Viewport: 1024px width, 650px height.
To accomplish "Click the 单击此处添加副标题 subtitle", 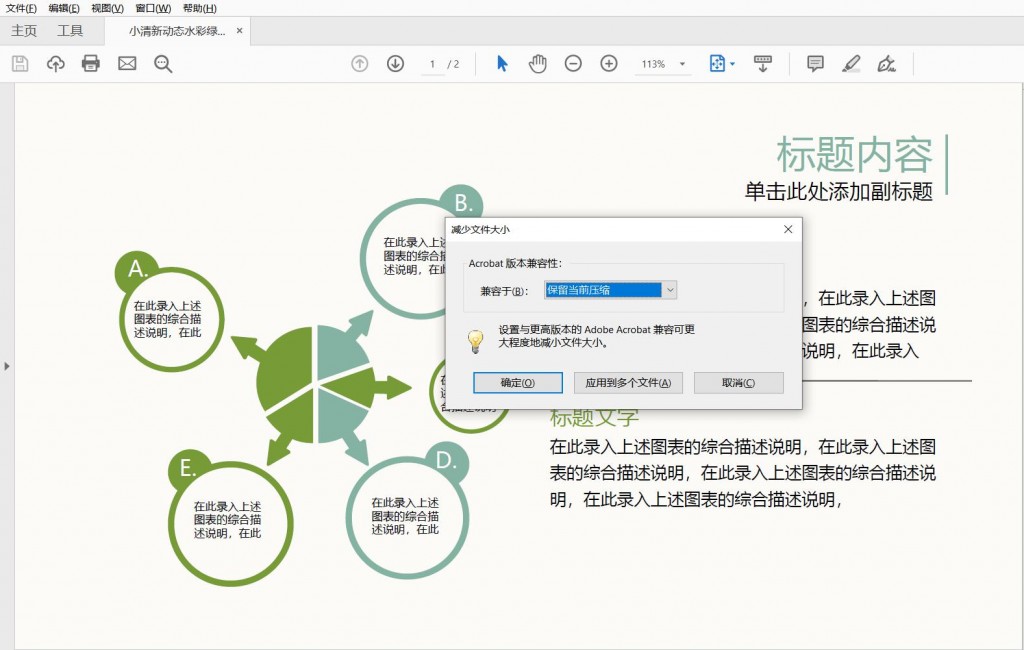I will [839, 191].
